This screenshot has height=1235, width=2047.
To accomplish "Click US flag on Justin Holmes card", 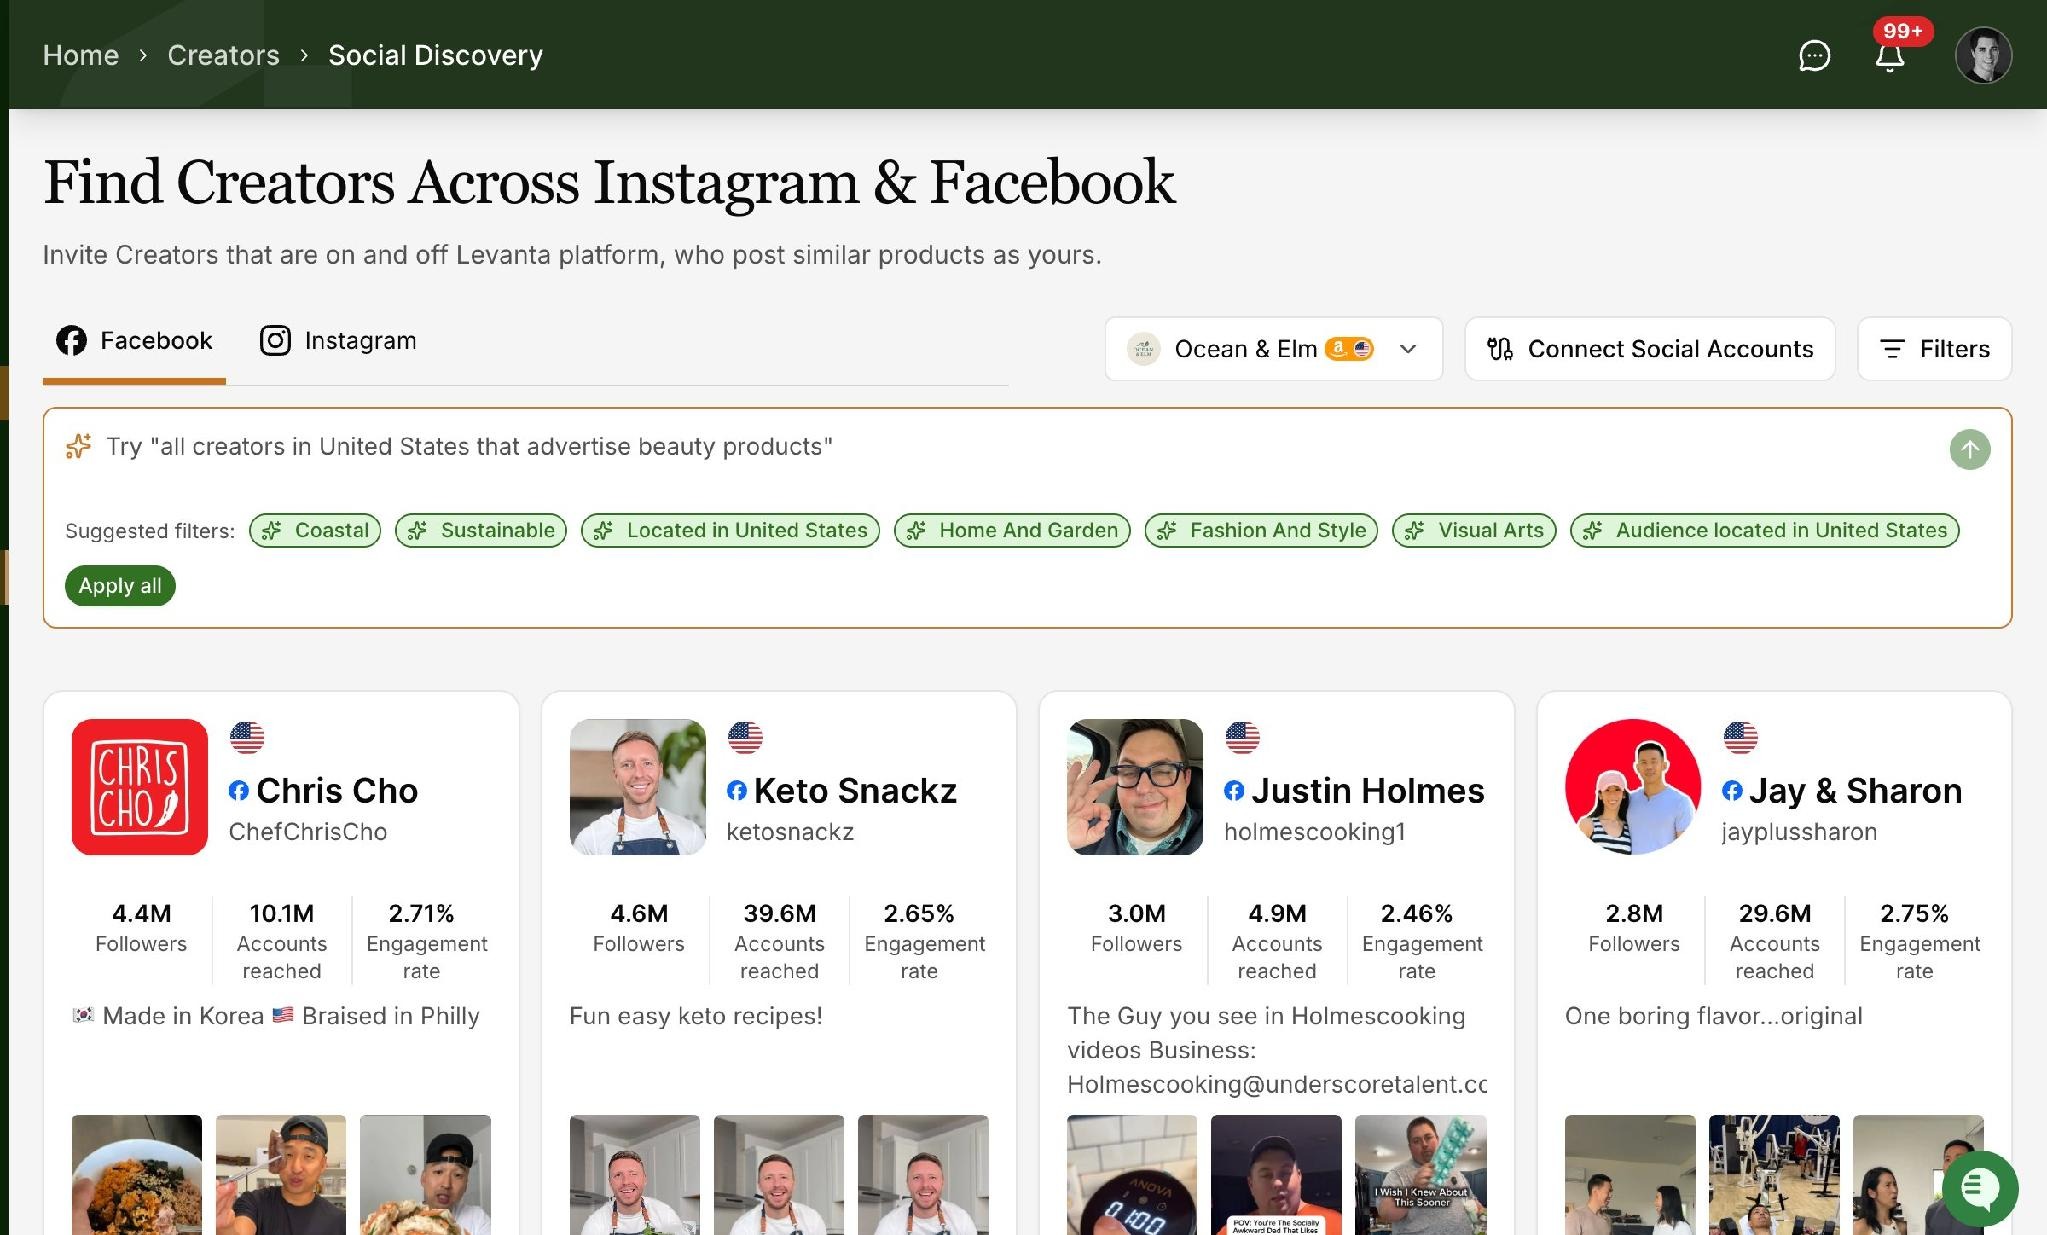I will point(1243,738).
